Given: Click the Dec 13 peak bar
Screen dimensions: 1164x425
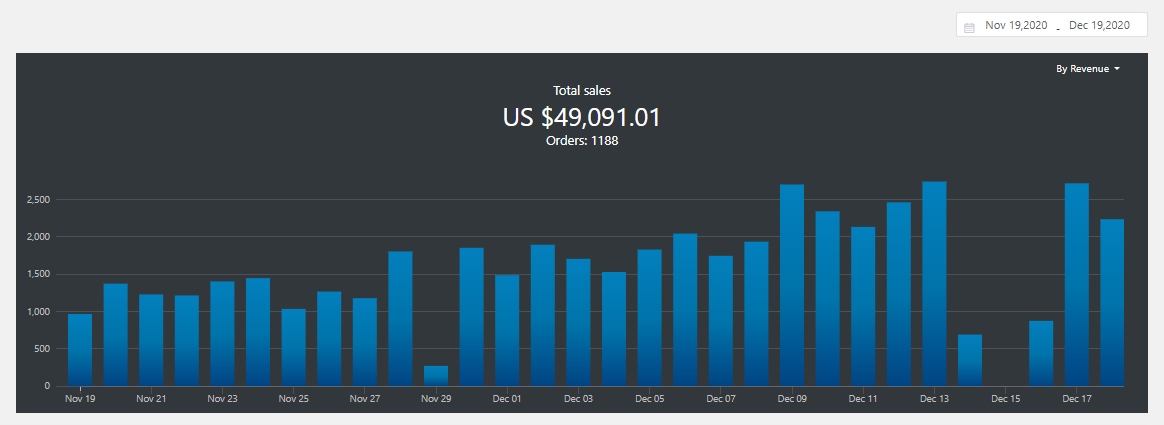Looking at the screenshot, I should tap(934, 283).
